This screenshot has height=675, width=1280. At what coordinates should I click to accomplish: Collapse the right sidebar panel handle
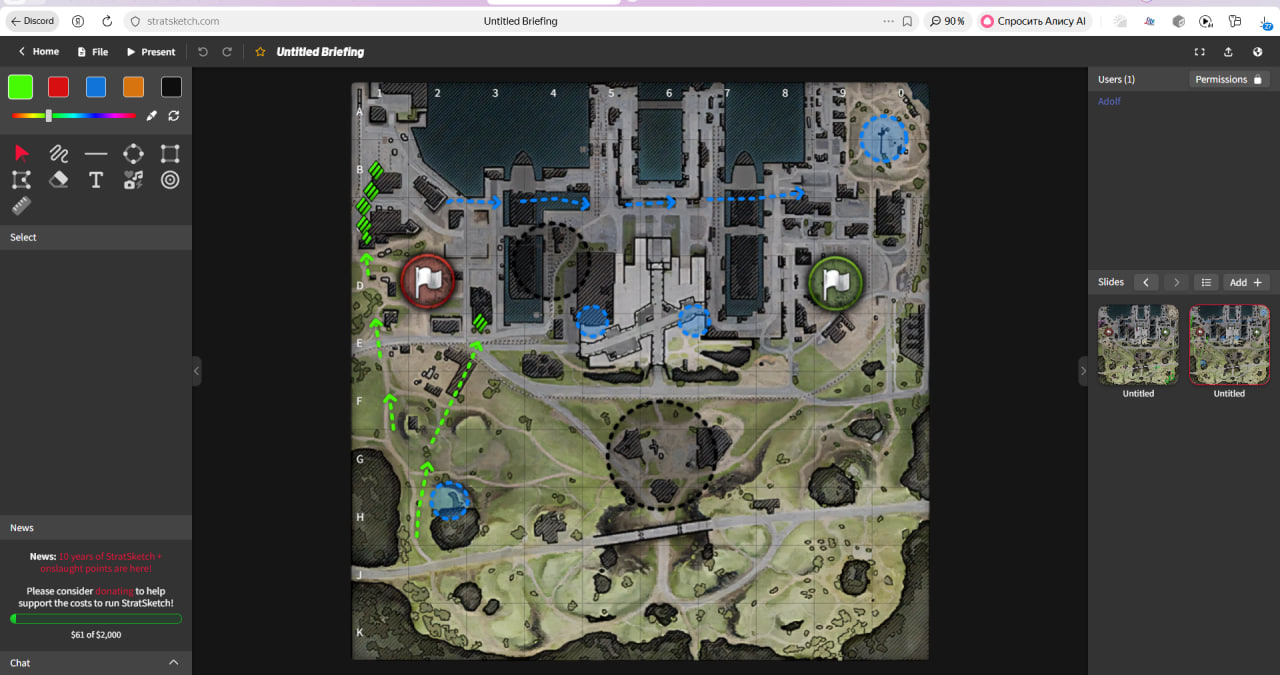pos(1083,371)
